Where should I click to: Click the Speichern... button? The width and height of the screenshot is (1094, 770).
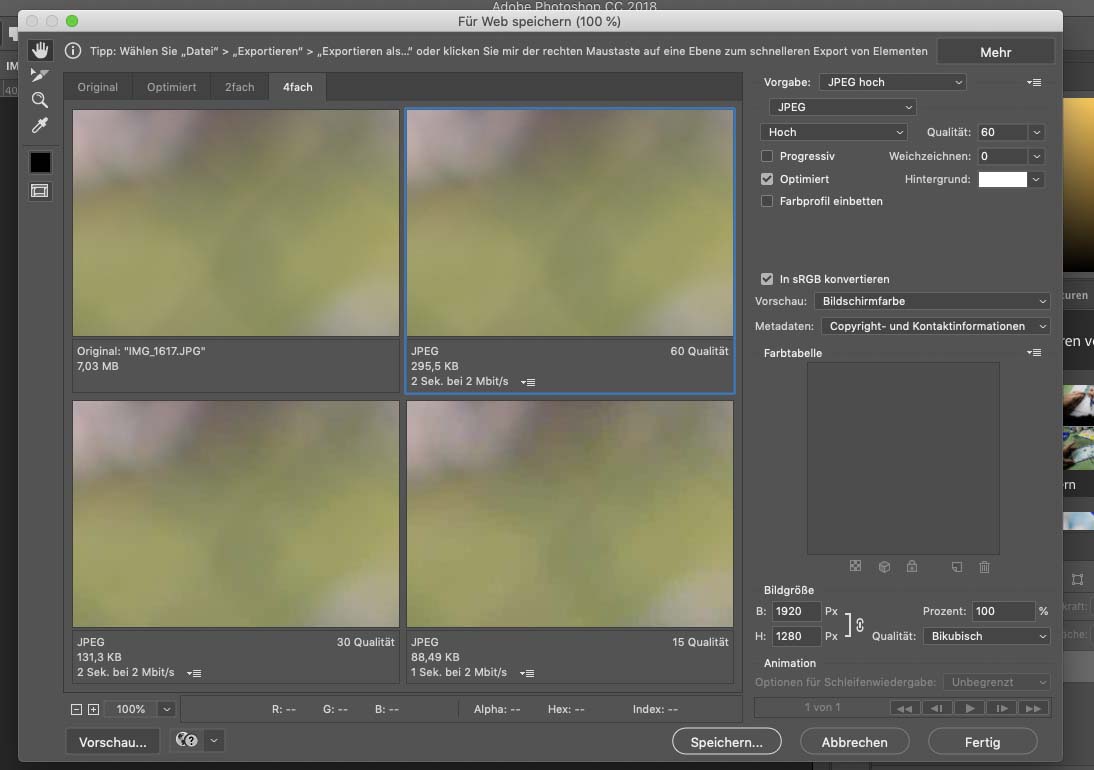point(726,742)
